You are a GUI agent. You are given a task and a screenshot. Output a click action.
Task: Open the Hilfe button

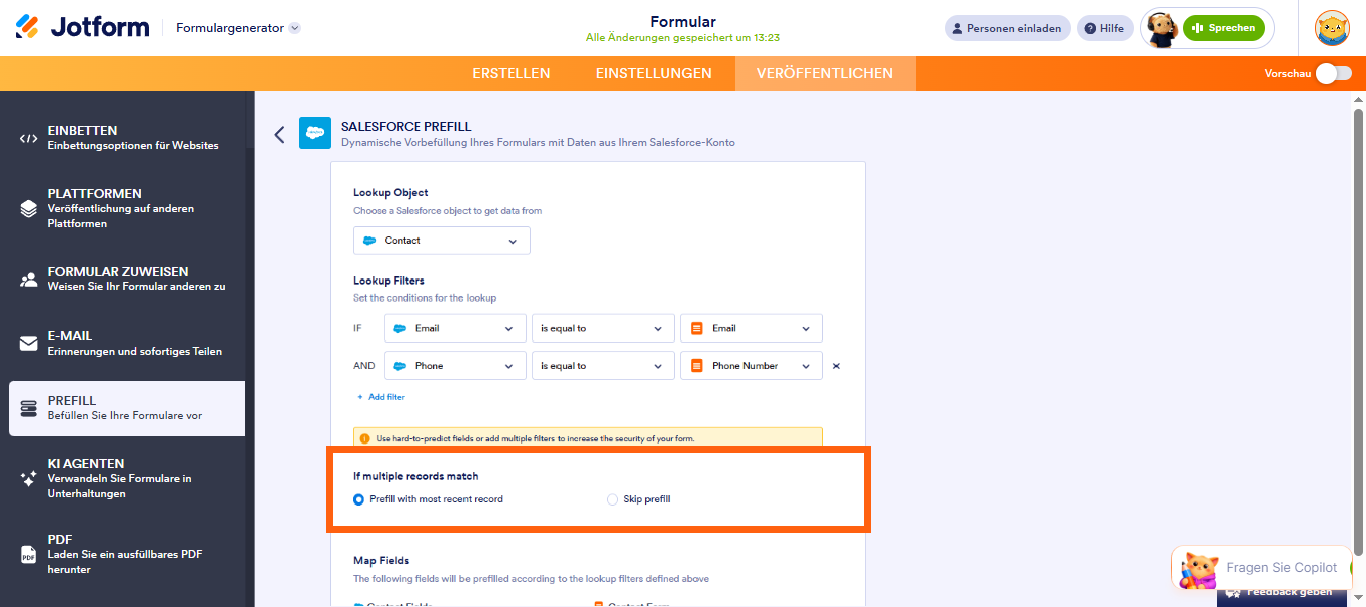pyautogui.click(x=1105, y=28)
